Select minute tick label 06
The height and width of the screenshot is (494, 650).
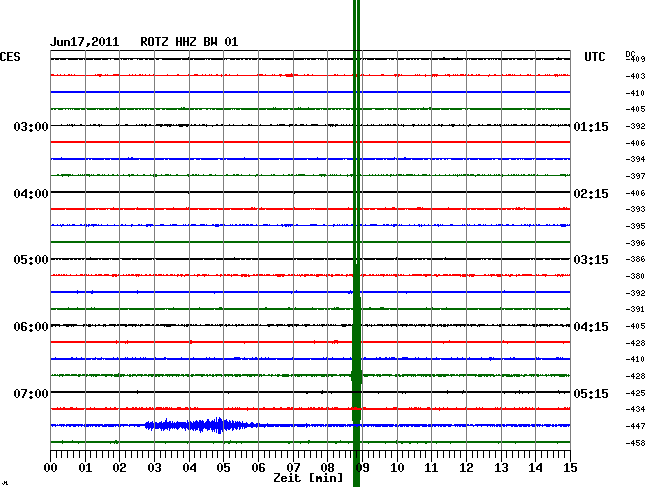[x=258, y=468]
